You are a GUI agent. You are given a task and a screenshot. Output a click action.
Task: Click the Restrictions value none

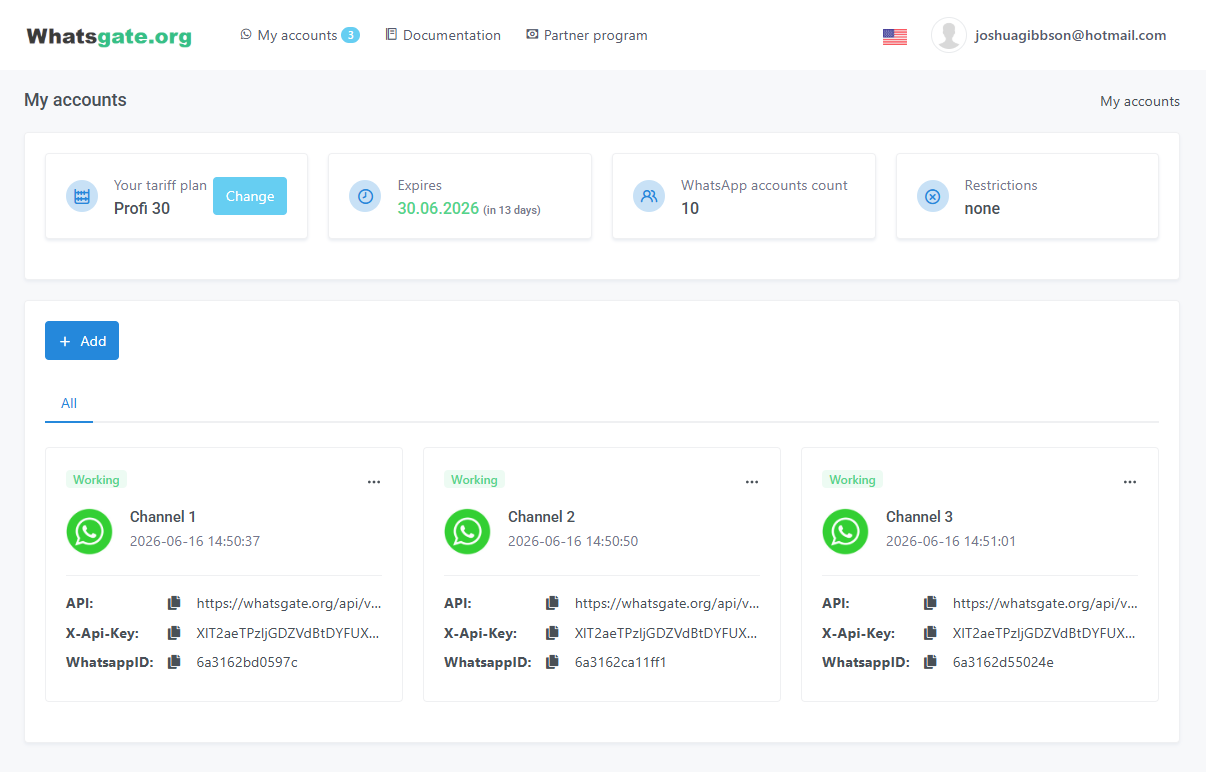click(982, 208)
